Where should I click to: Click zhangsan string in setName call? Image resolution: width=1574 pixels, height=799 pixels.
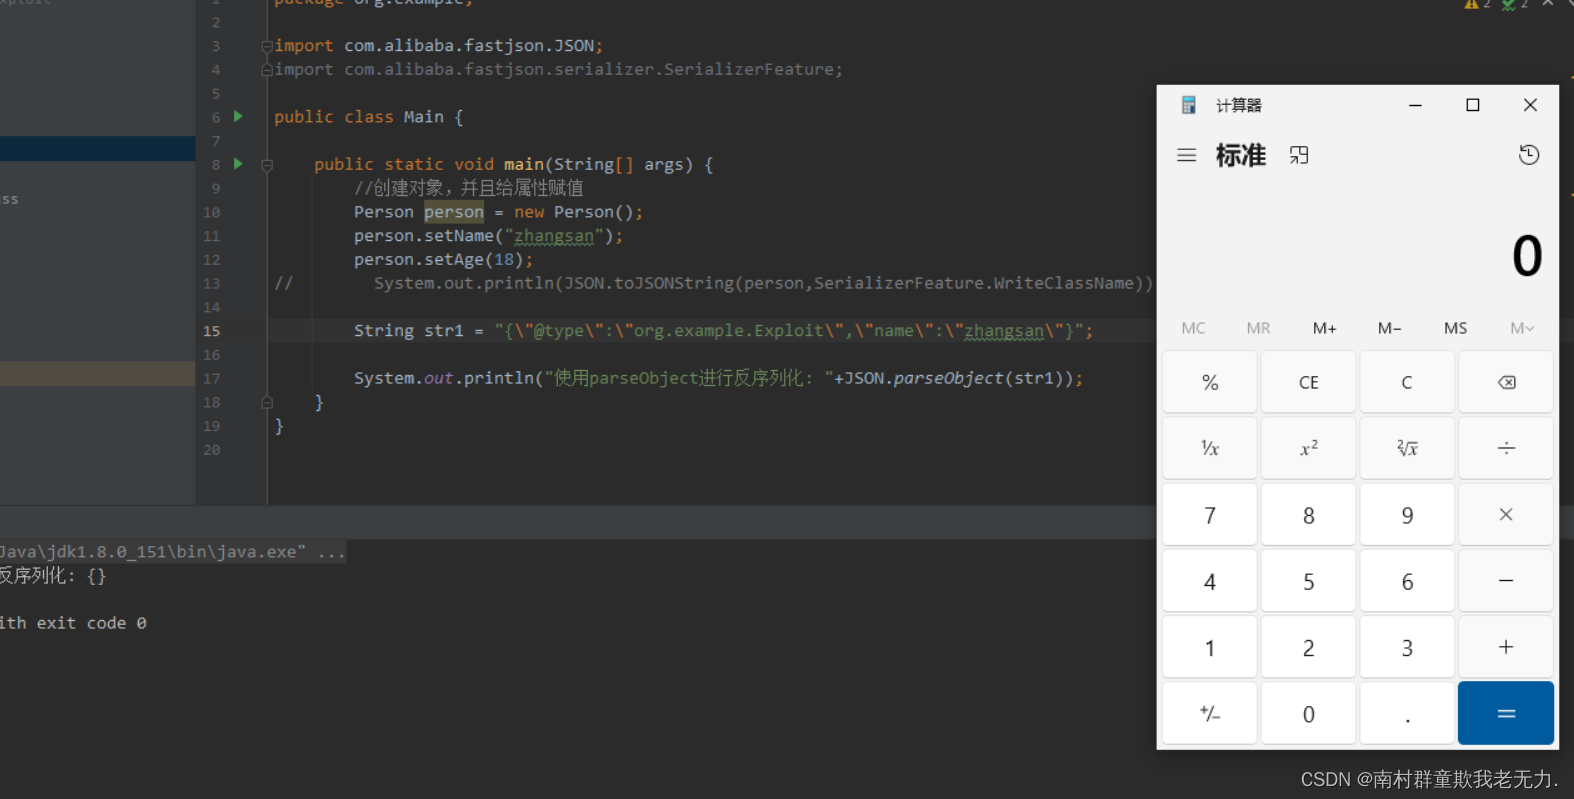coord(554,236)
